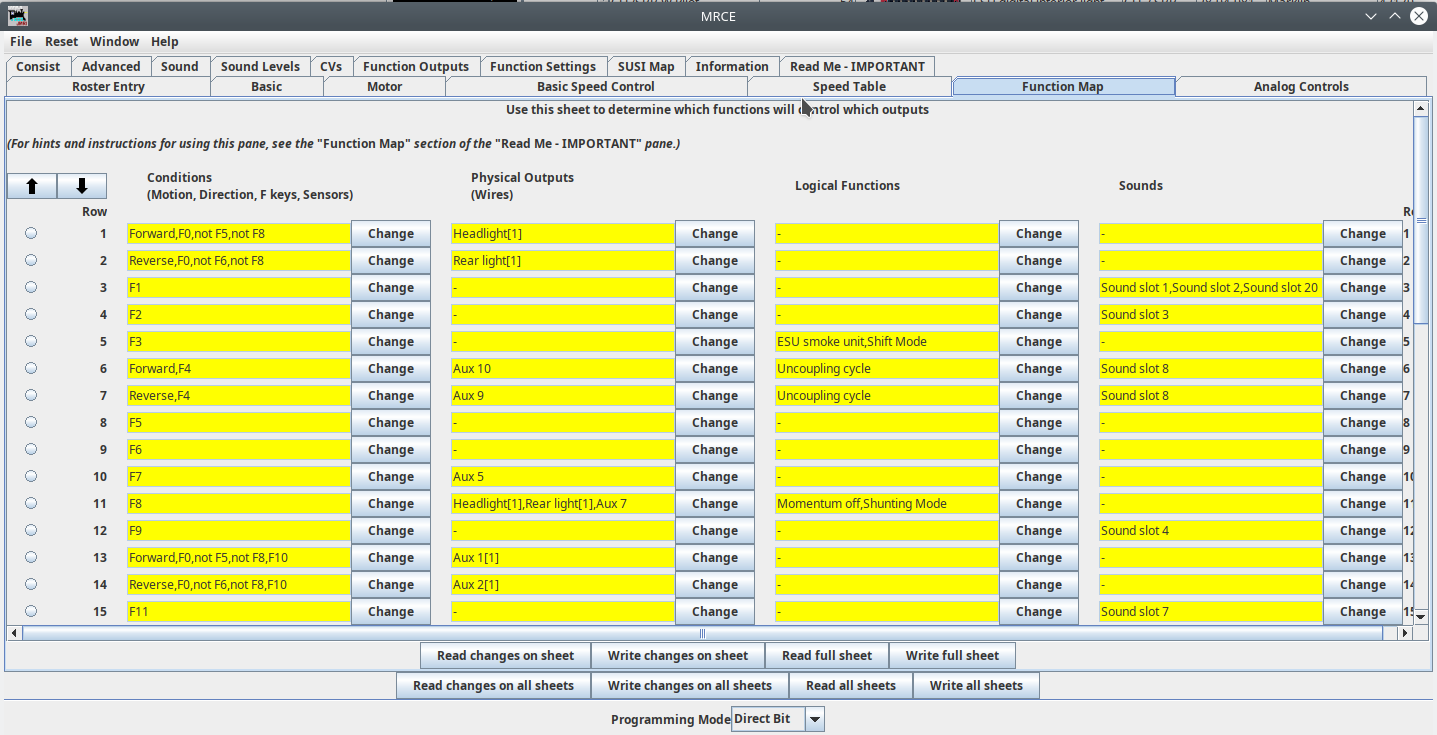Click Read changes on sheet button
Image resolution: width=1437 pixels, height=735 pixels.
[506, 656]
